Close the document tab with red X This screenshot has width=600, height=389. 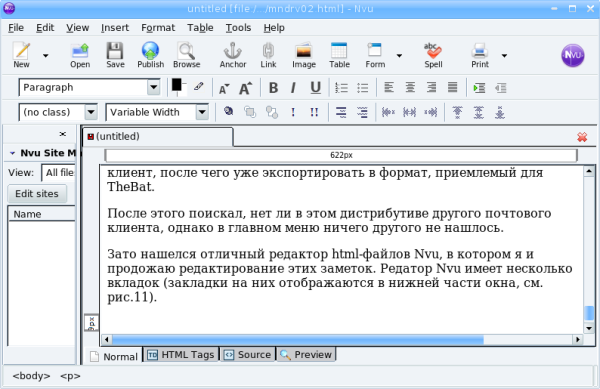[582, 137]
